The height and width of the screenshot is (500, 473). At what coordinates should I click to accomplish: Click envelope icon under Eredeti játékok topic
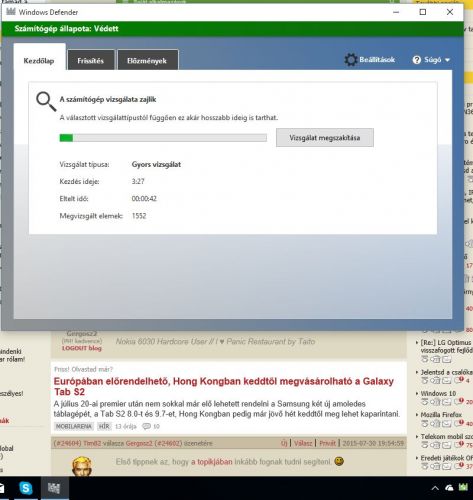[447, 466]
